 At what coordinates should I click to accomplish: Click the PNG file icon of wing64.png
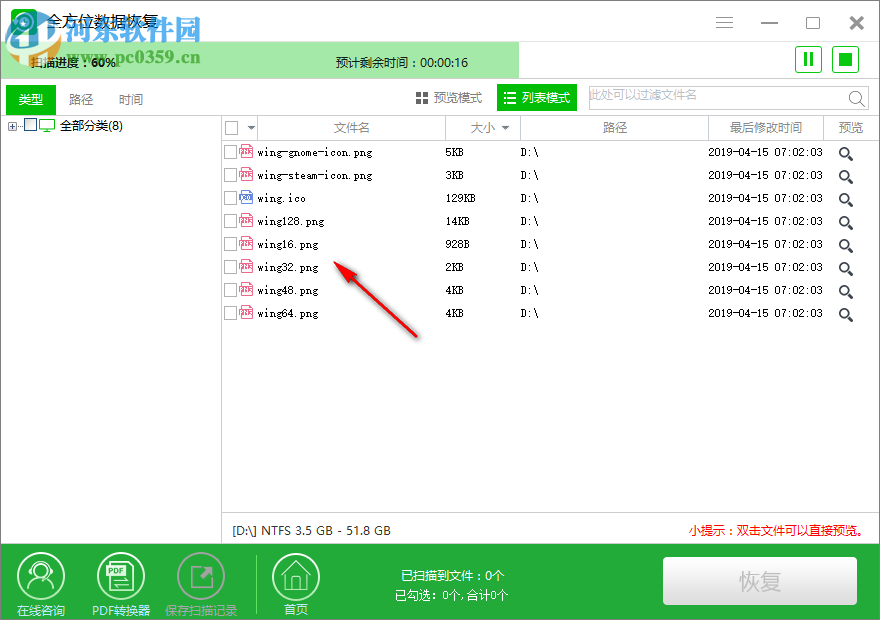pyautogui.click(x=246, y=313)
